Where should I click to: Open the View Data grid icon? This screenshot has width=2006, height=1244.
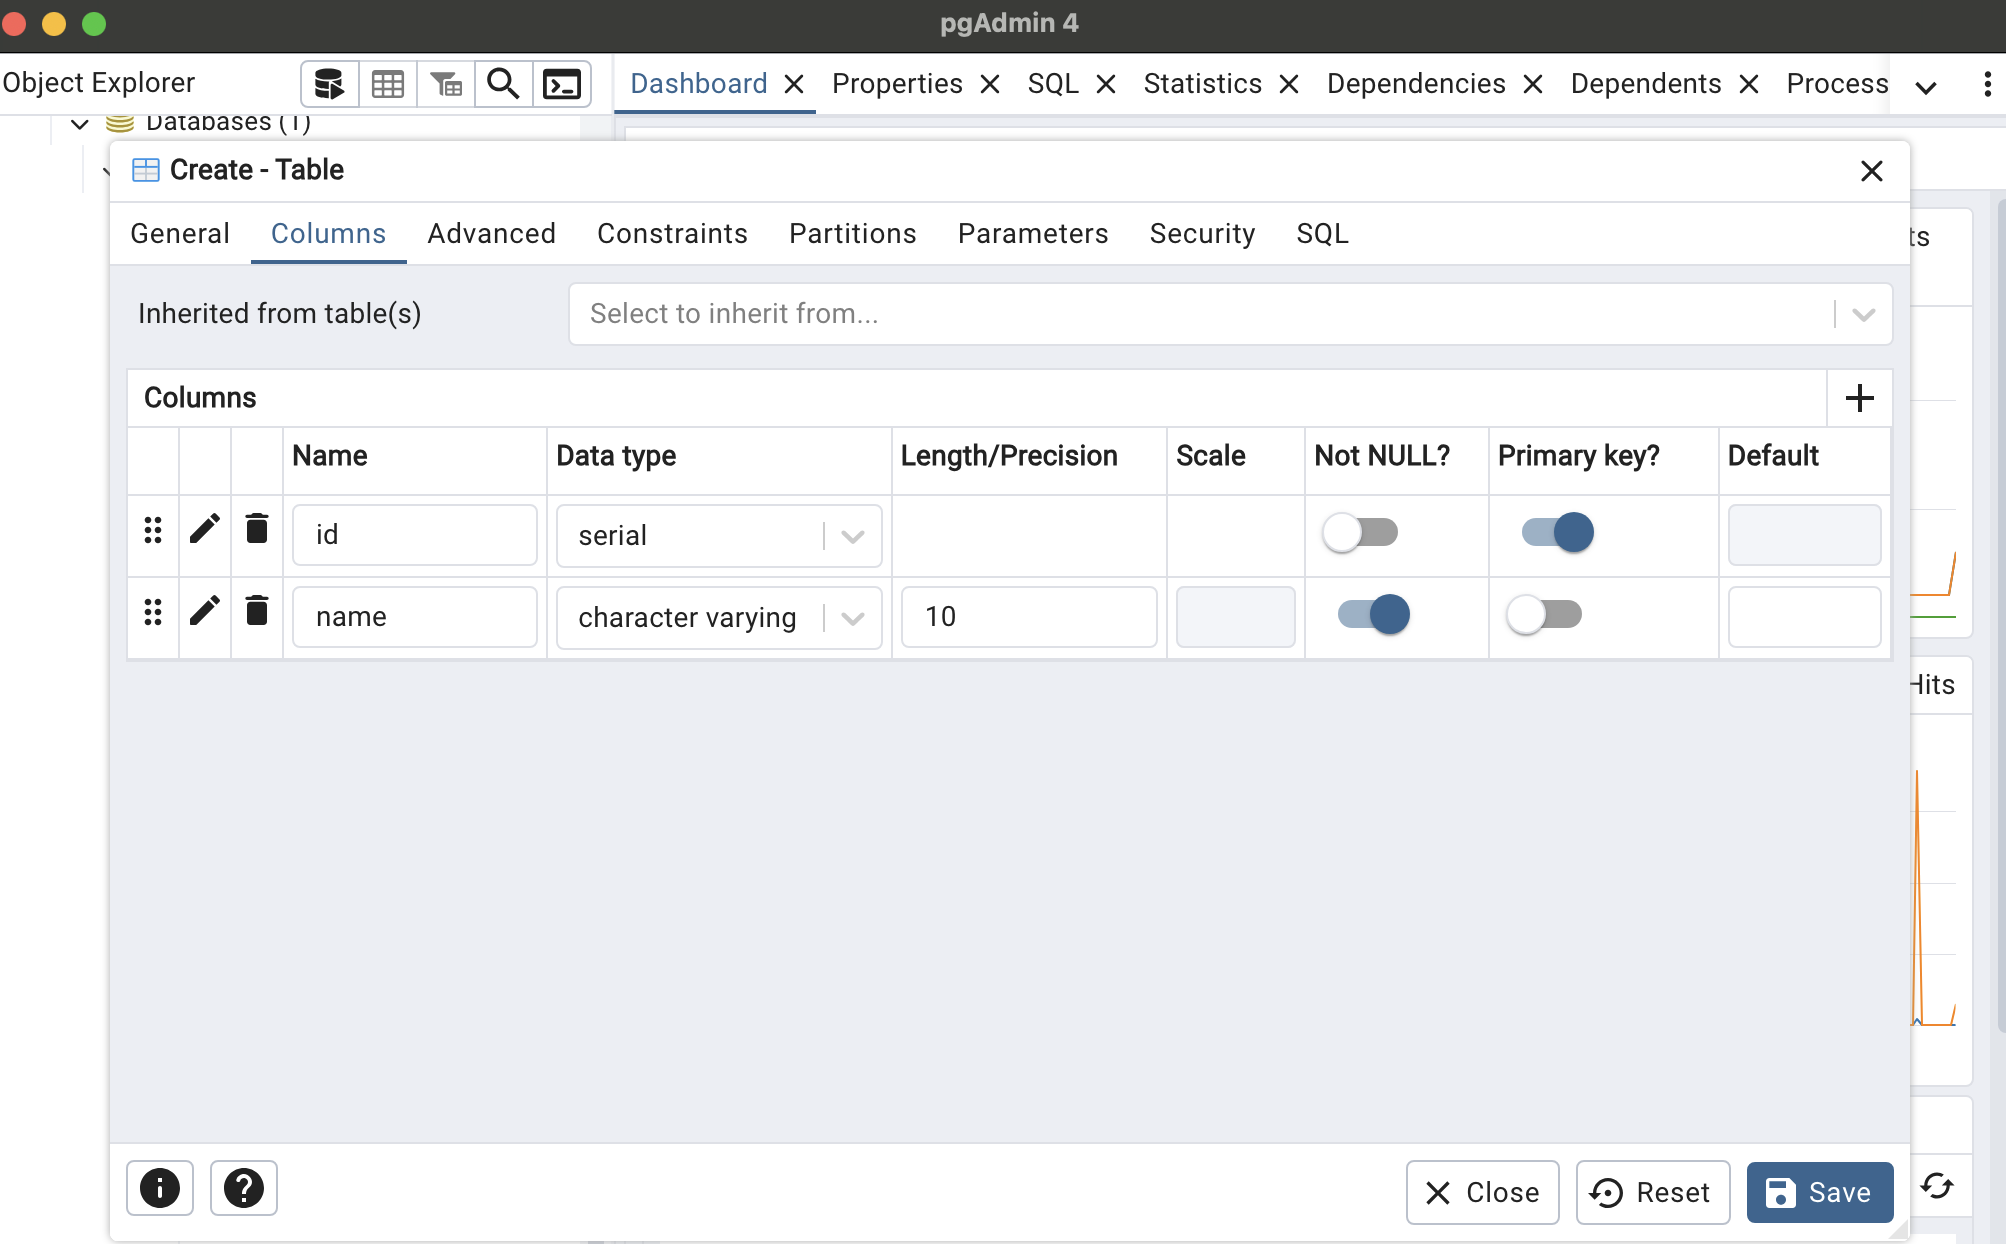coord(387,84)
